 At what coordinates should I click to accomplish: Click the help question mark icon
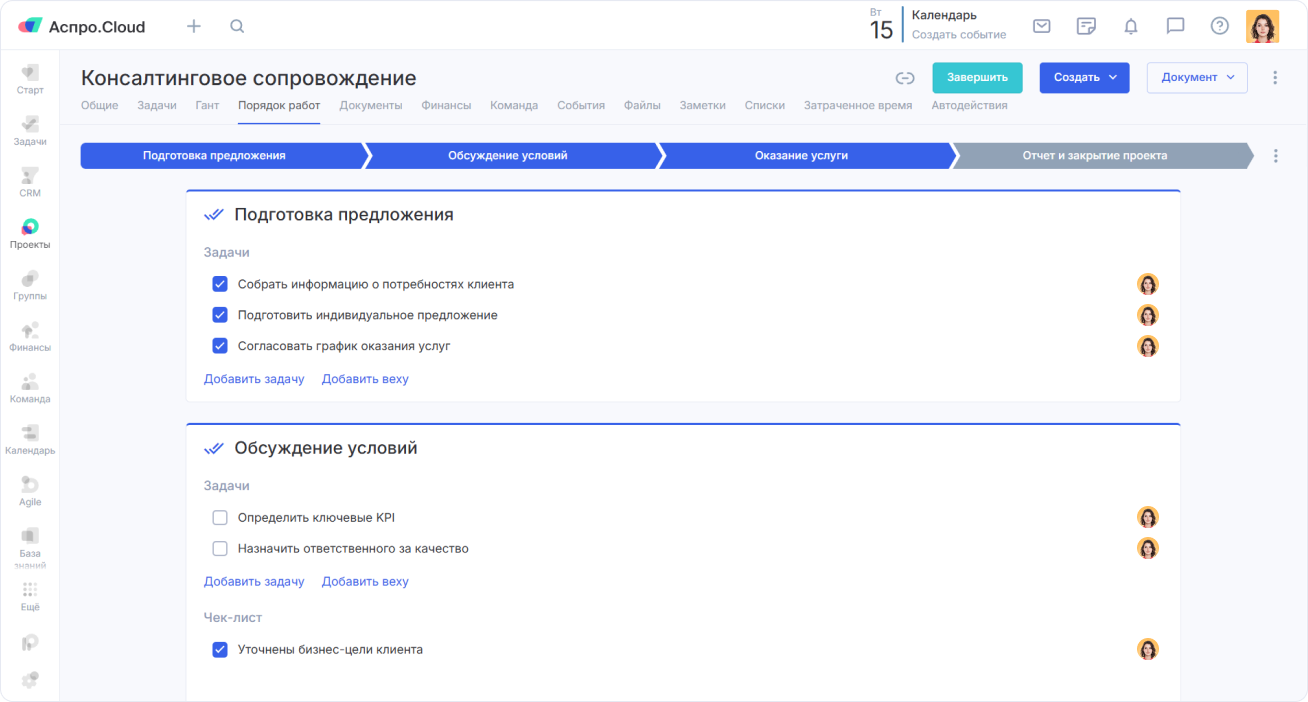coord(1220,26)
